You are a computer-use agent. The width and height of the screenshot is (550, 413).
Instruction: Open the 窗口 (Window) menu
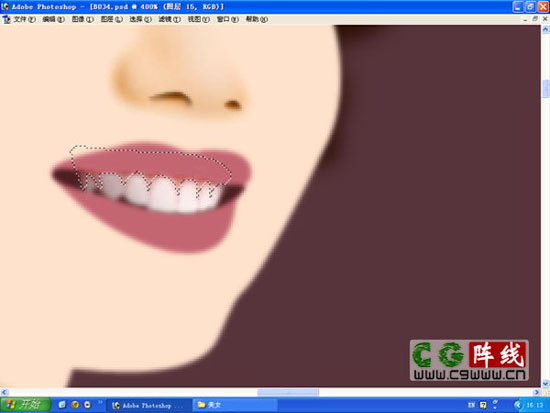click(228, 19)
